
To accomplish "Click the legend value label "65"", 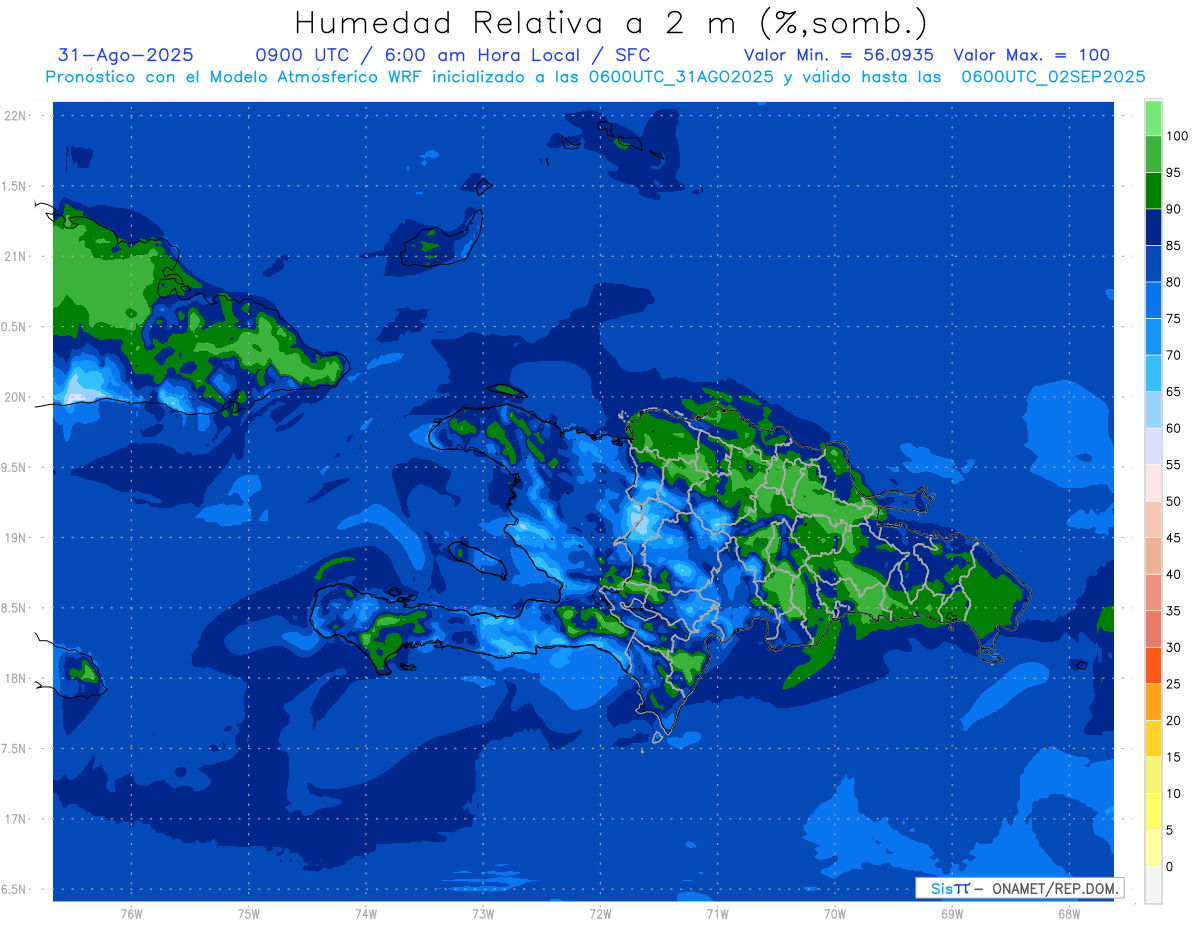I will pyautogui.click(x=1173, y=392).
